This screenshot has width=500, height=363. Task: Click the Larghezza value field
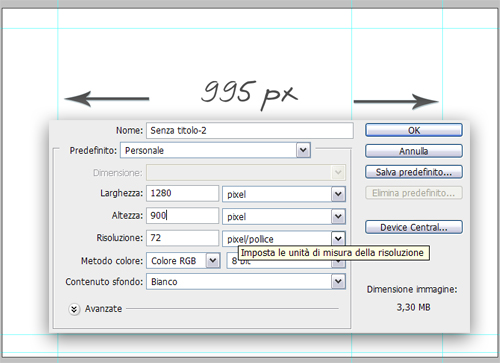(x=182, y=193)
